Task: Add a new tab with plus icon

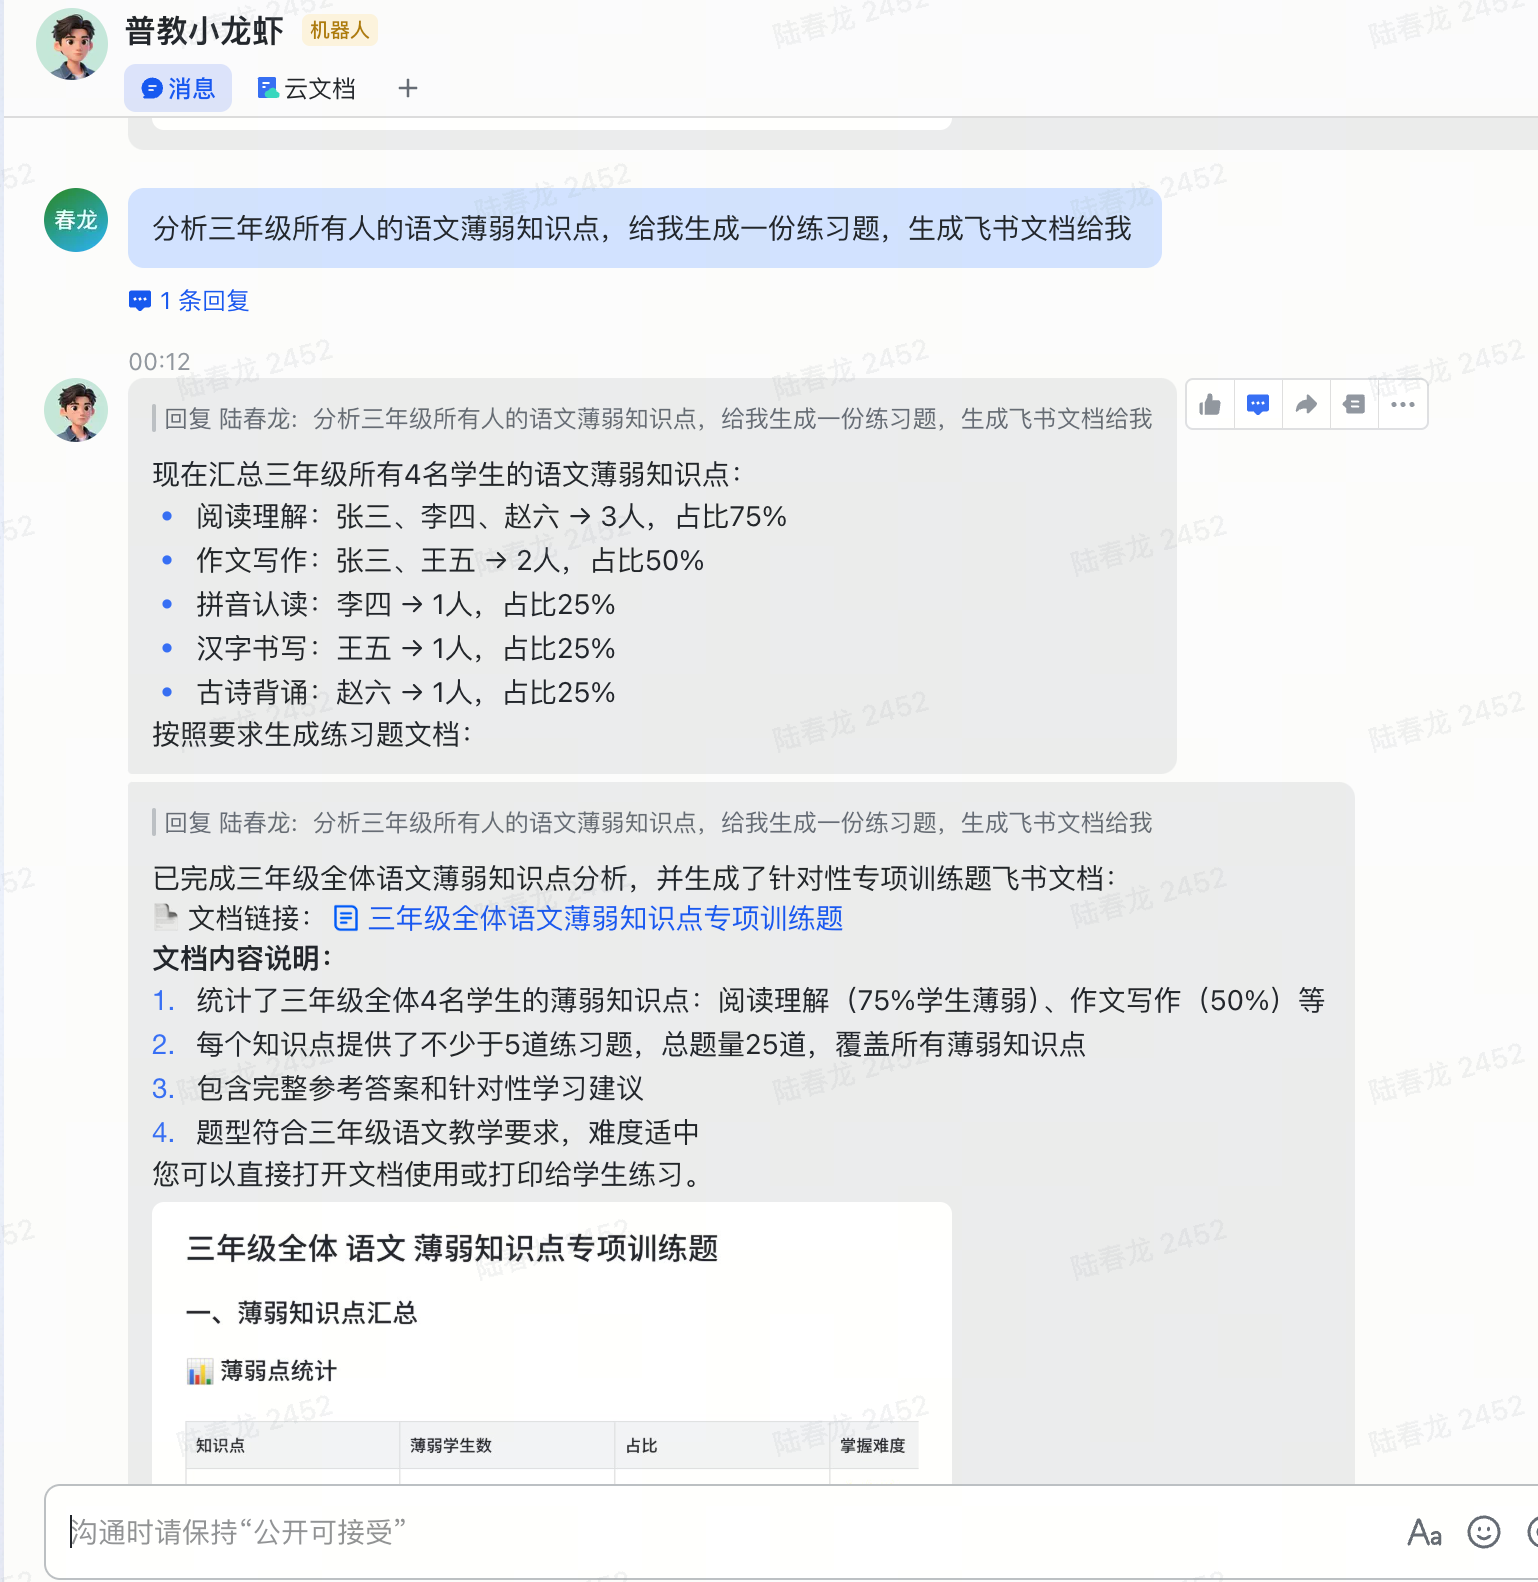Action: [408, 88]
